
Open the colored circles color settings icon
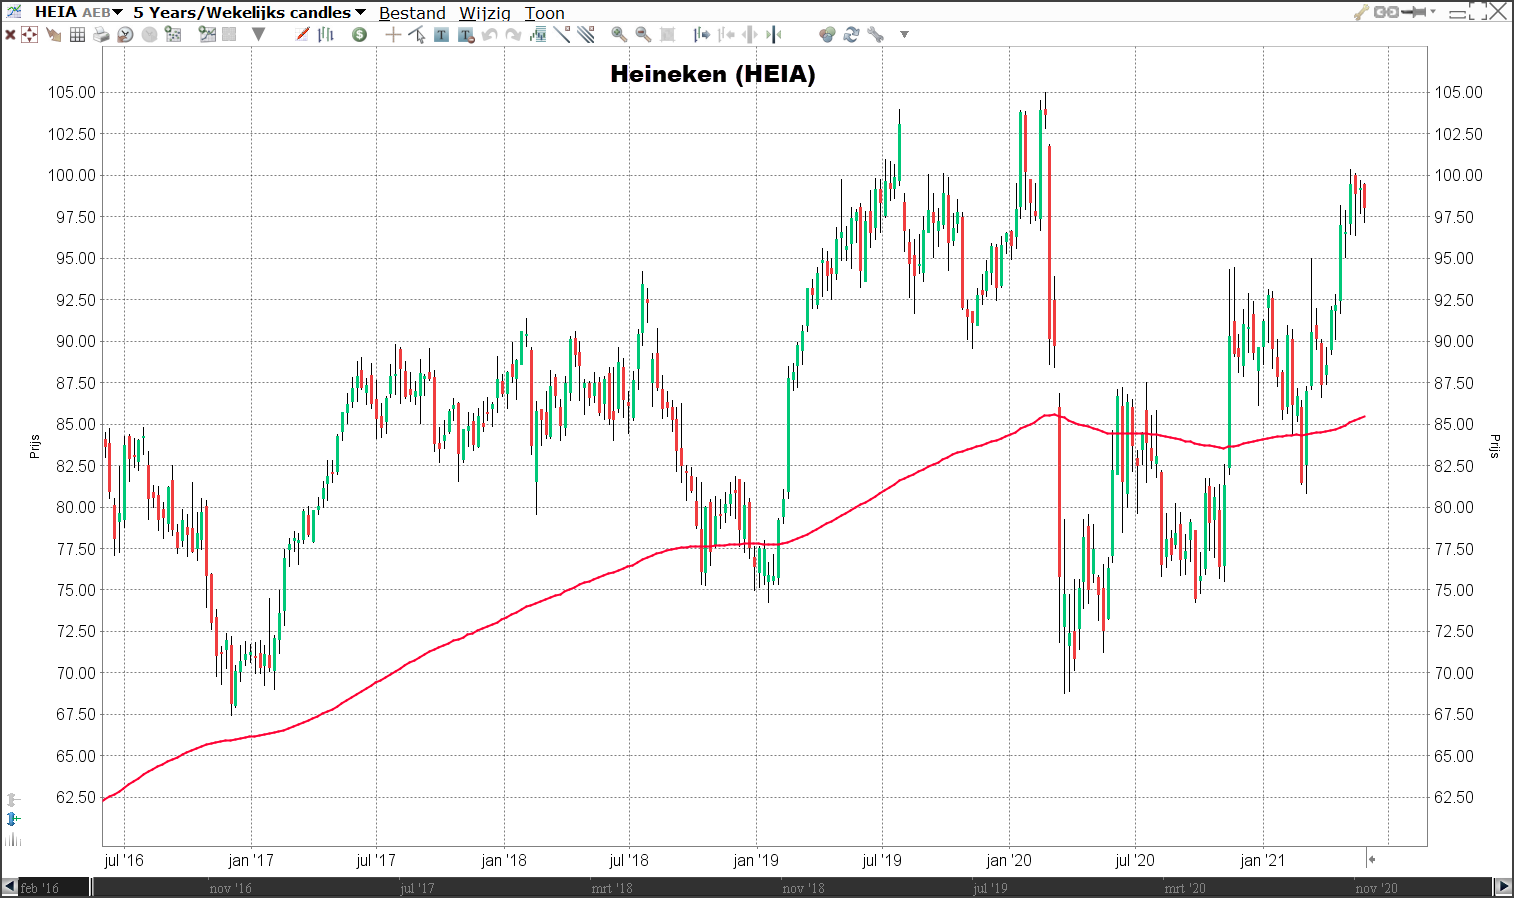point(827,35)
